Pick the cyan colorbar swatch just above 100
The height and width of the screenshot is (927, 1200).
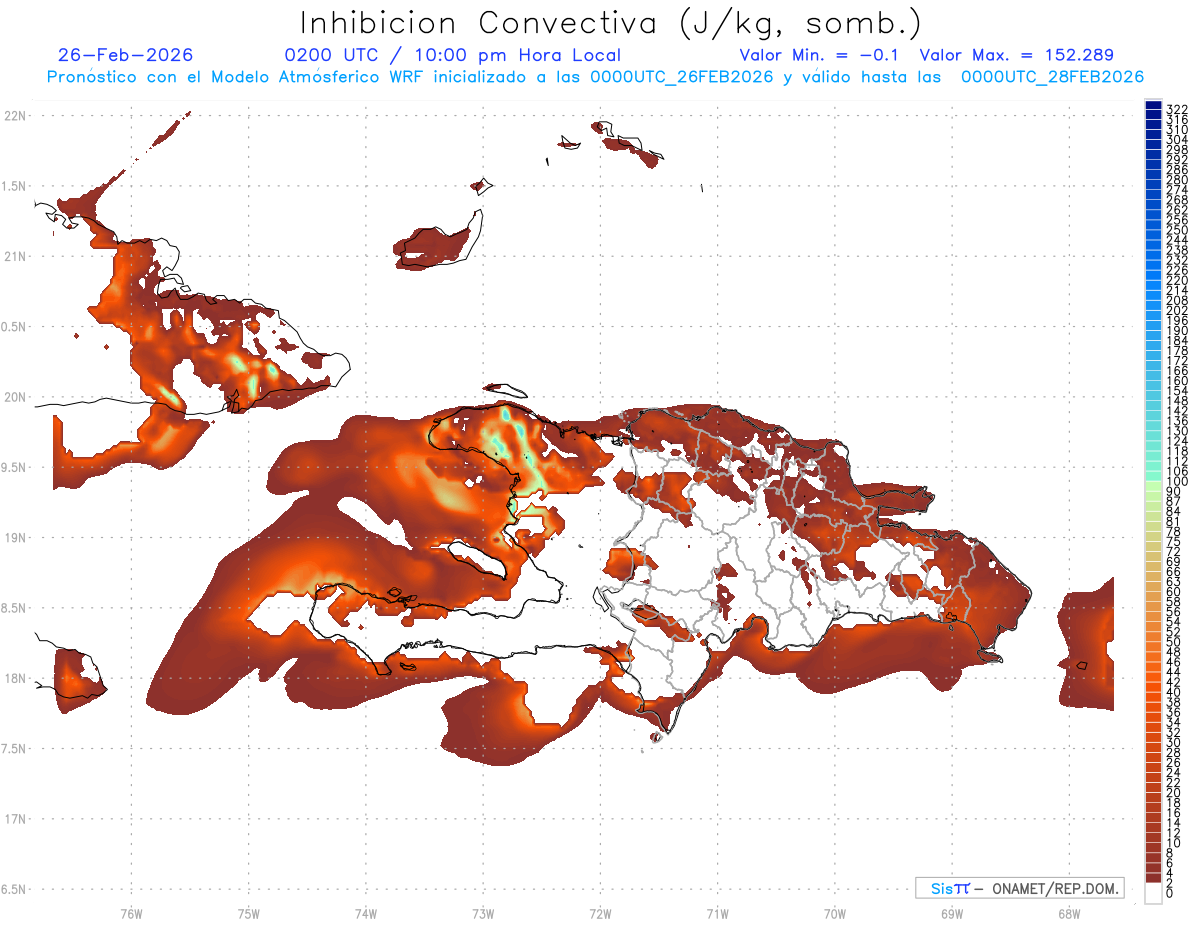coord(1153,476)
